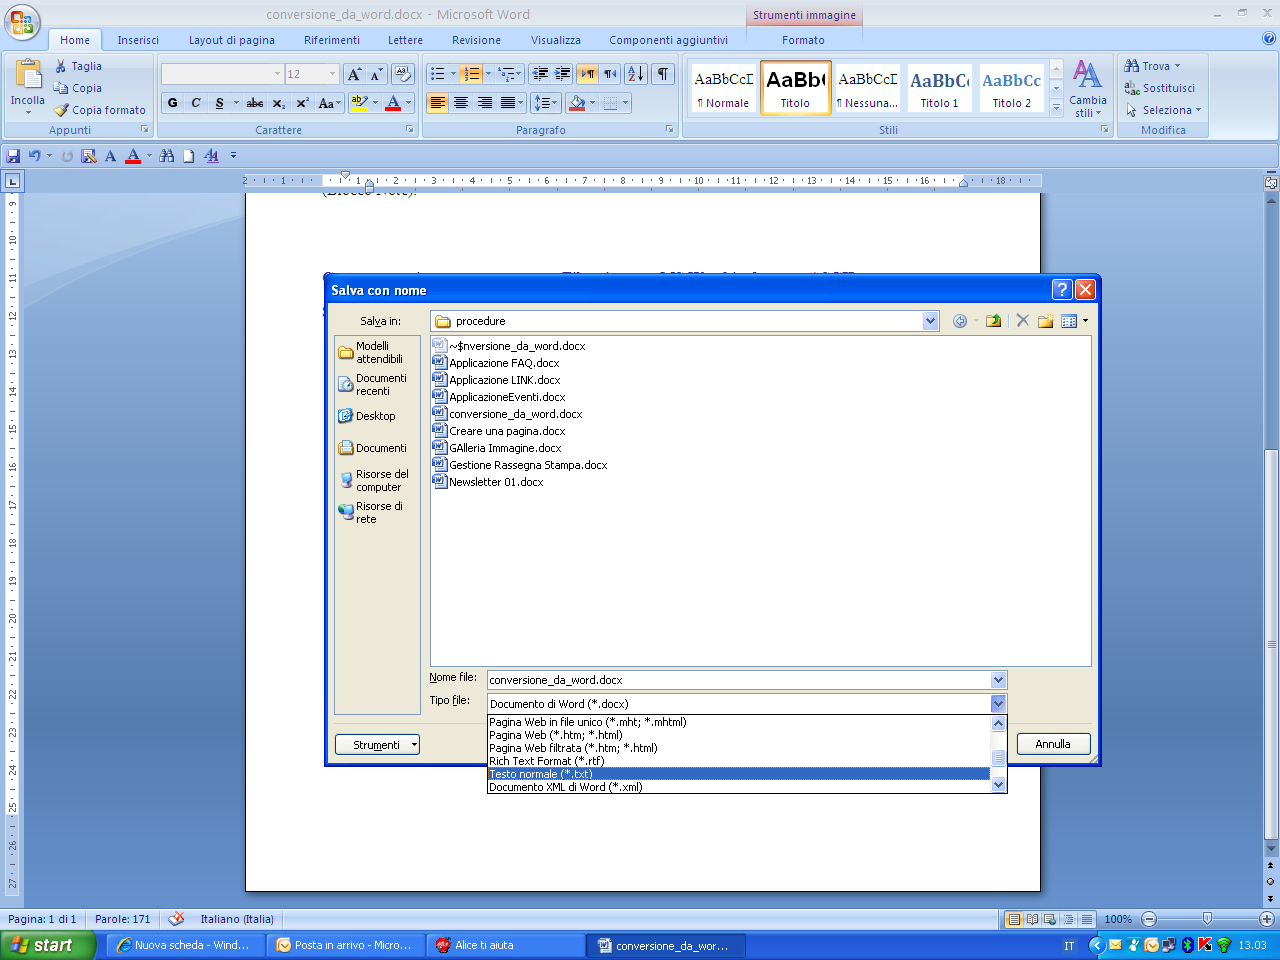Image resolution: width=1280 pixels, height=960 pixels.
Task: Expand the Nome file dropdown arrow
Action: click(998, 680)
